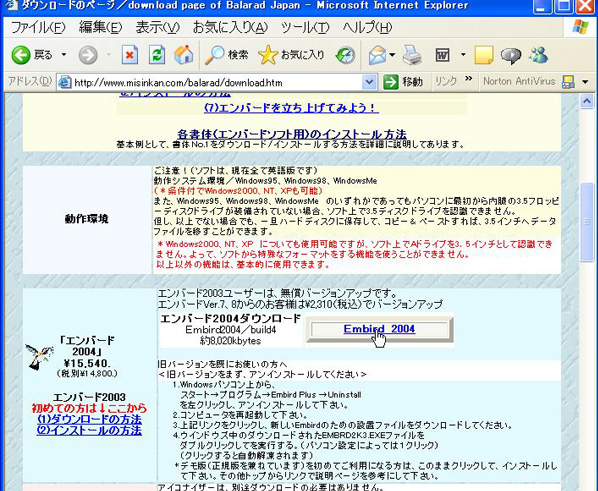
Task: Open the ツール(T) menu
Action: pos(305,27)
